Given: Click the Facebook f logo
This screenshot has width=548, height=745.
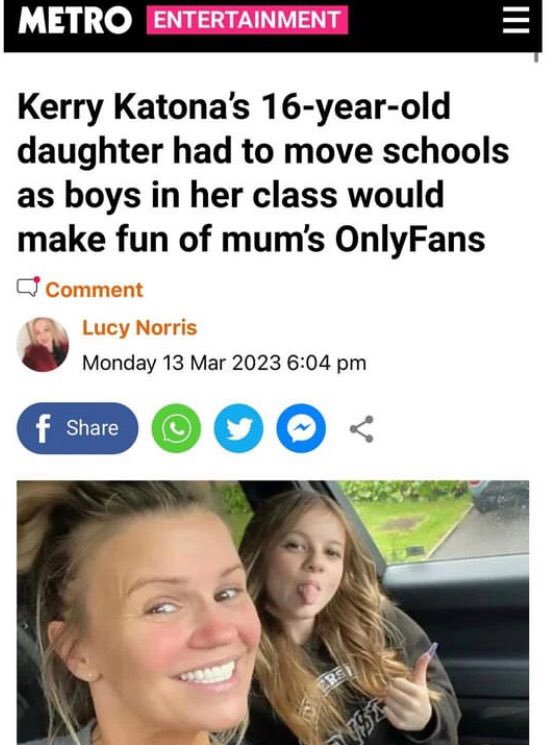Looking at the screenshot, I should point(43,429).
